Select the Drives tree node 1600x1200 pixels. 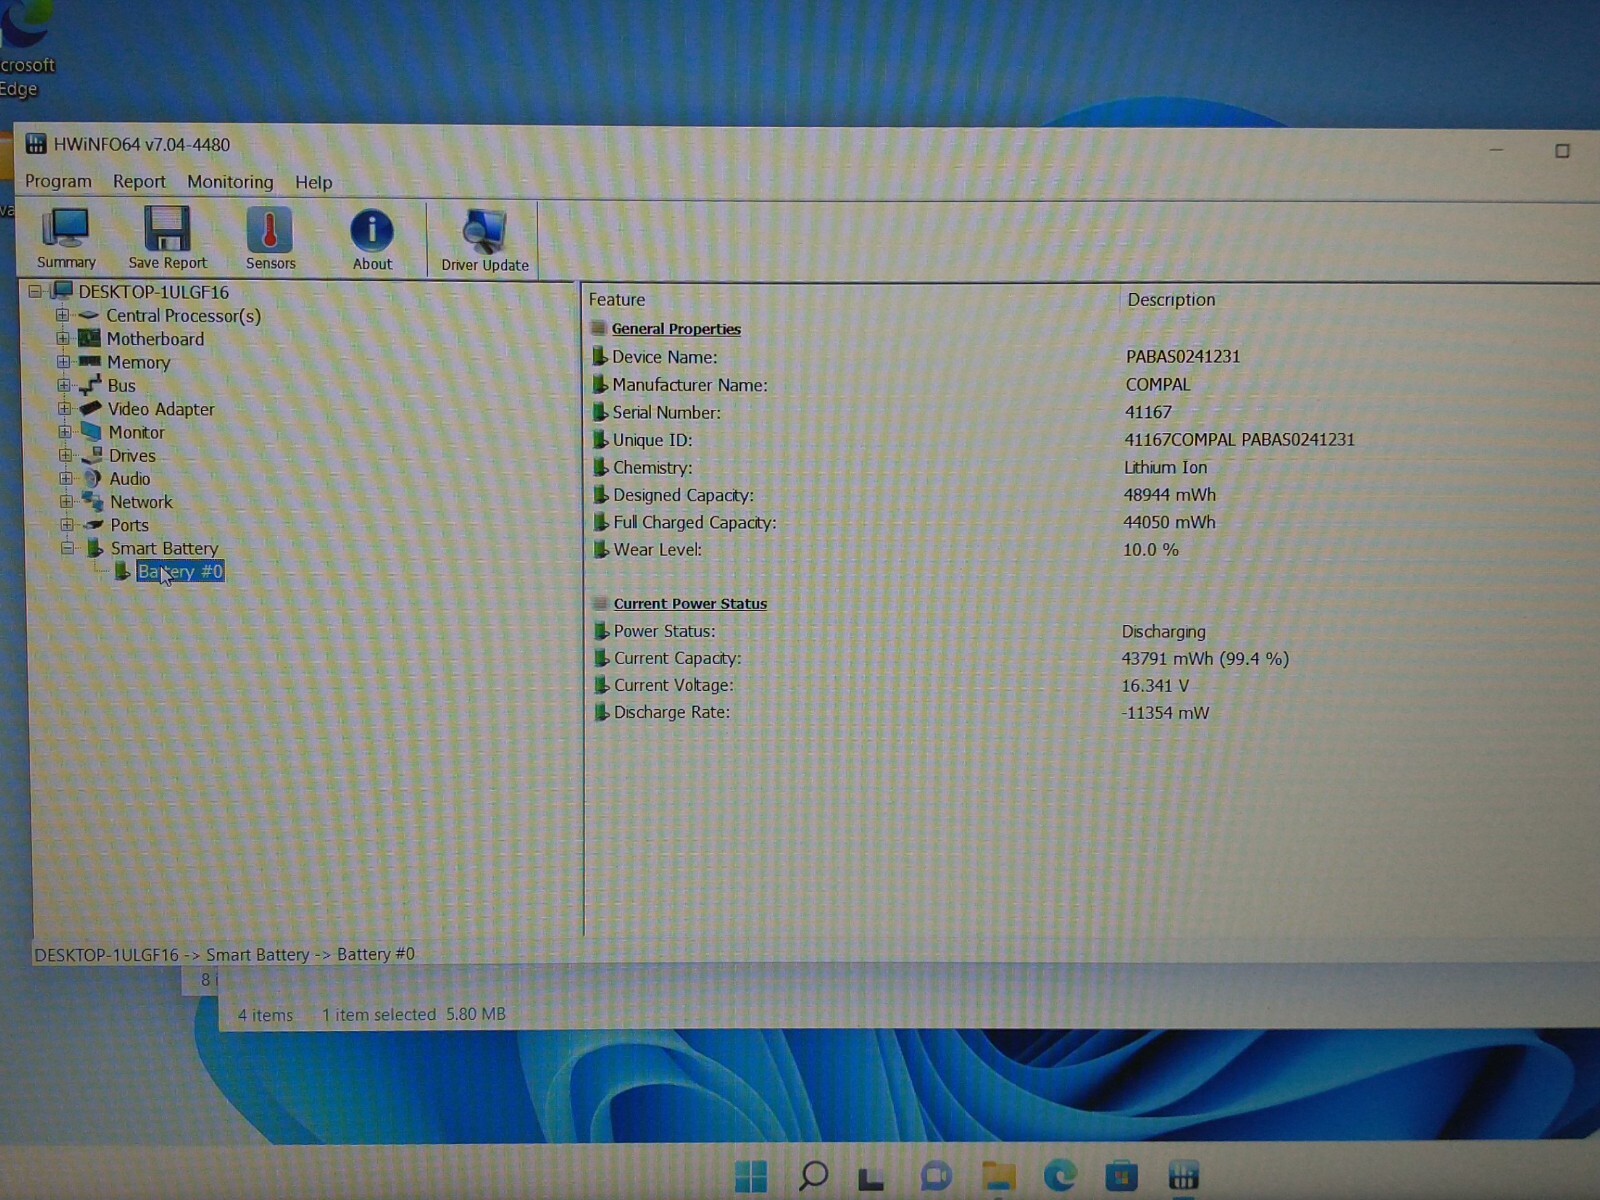132,455
